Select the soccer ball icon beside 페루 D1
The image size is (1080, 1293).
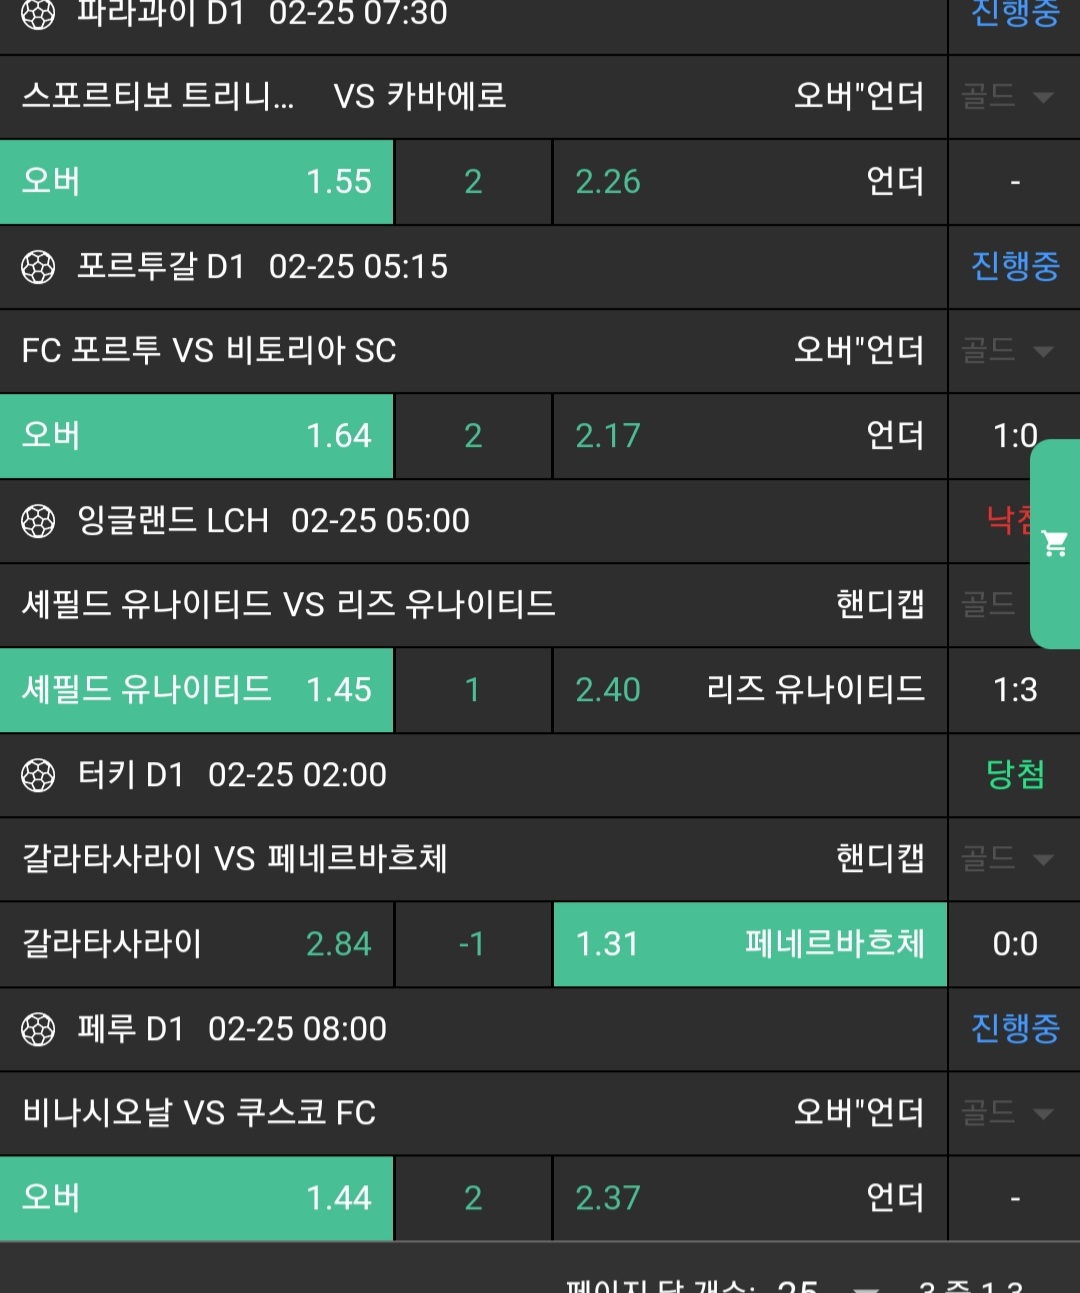(38, 1029)
